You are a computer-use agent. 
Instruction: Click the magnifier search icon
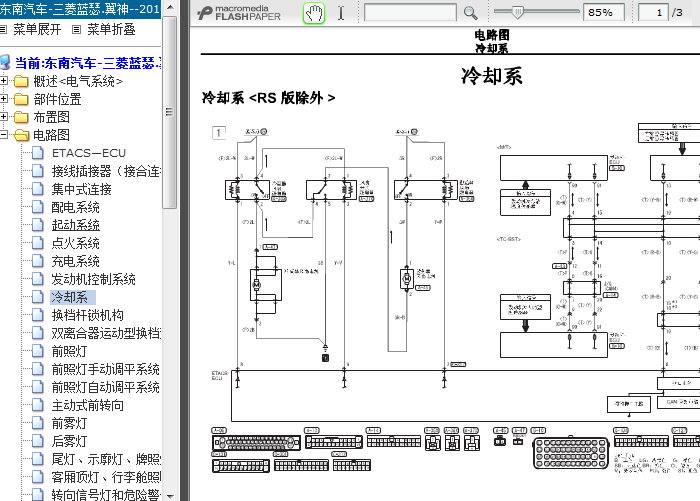click(471, 13)
